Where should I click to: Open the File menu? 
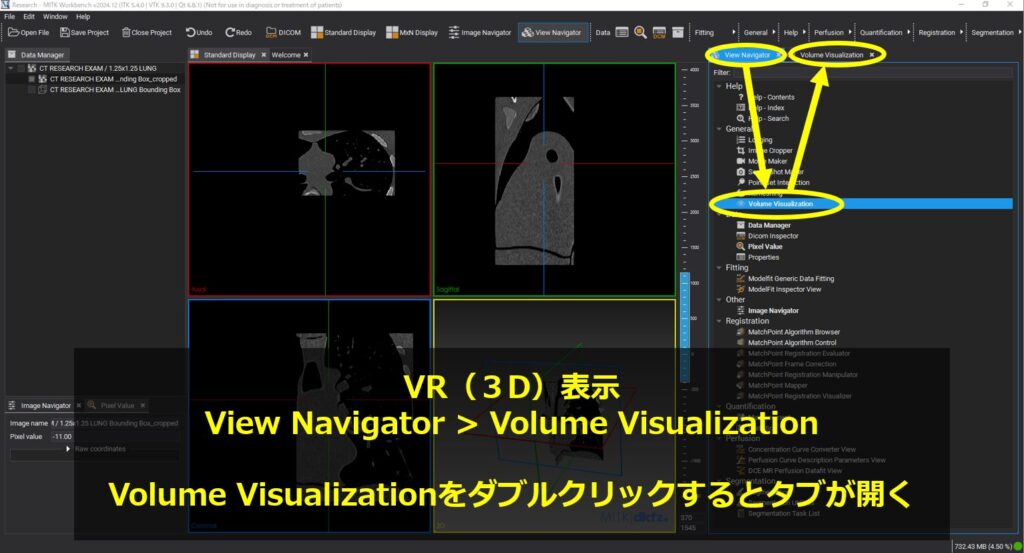click(10, 16)
